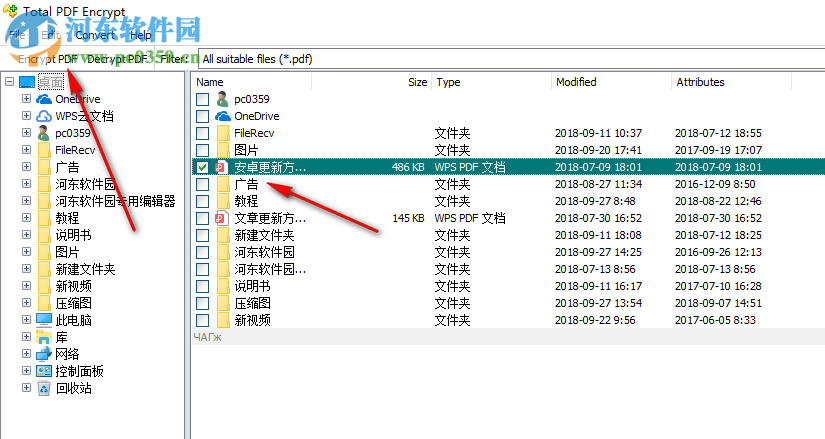Click the FileRecv folder icon in file list
Screen dimensions: 825x439
pyautogui.click(x=223, y=133)
